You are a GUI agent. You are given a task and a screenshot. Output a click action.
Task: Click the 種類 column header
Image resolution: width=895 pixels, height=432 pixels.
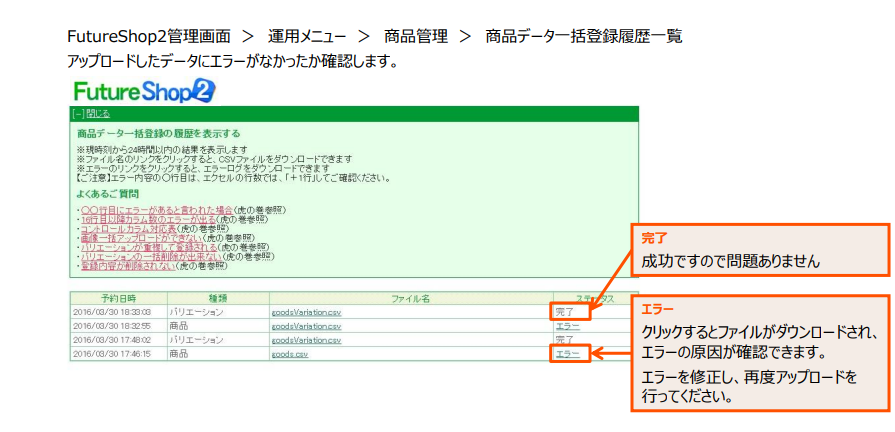coord(218,298)
